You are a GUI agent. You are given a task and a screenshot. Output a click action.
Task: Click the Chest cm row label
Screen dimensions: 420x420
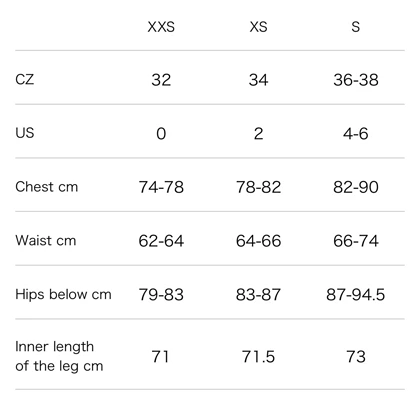coord(47,187)
